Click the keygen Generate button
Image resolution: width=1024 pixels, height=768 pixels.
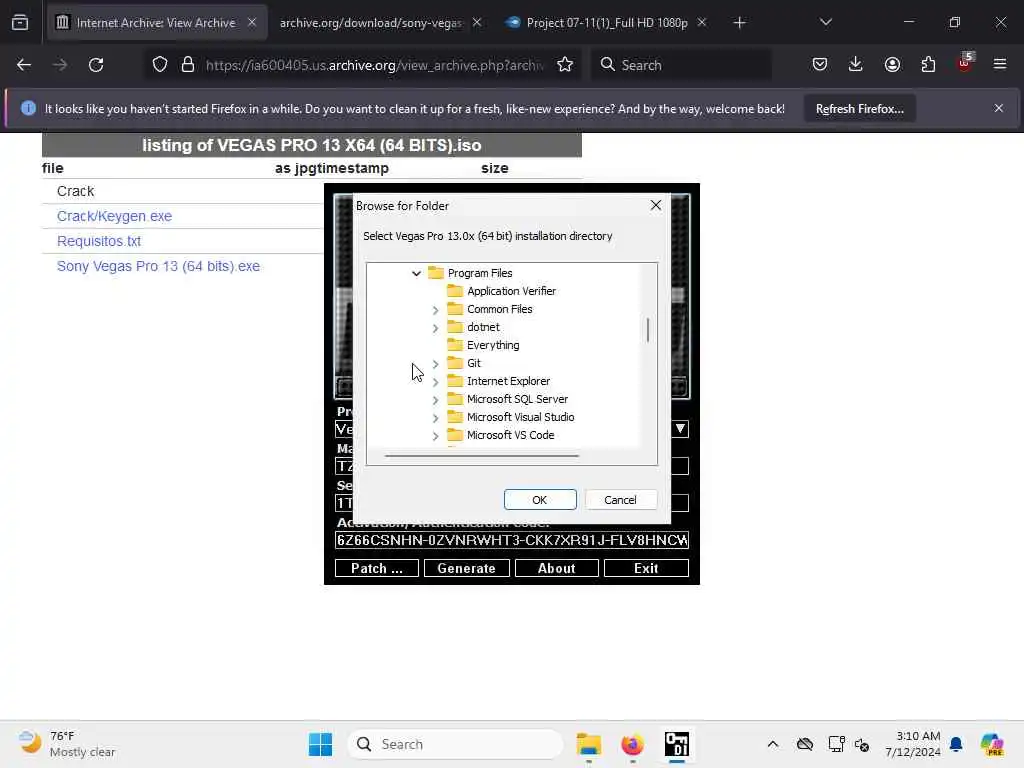click(x=466, y=568)
